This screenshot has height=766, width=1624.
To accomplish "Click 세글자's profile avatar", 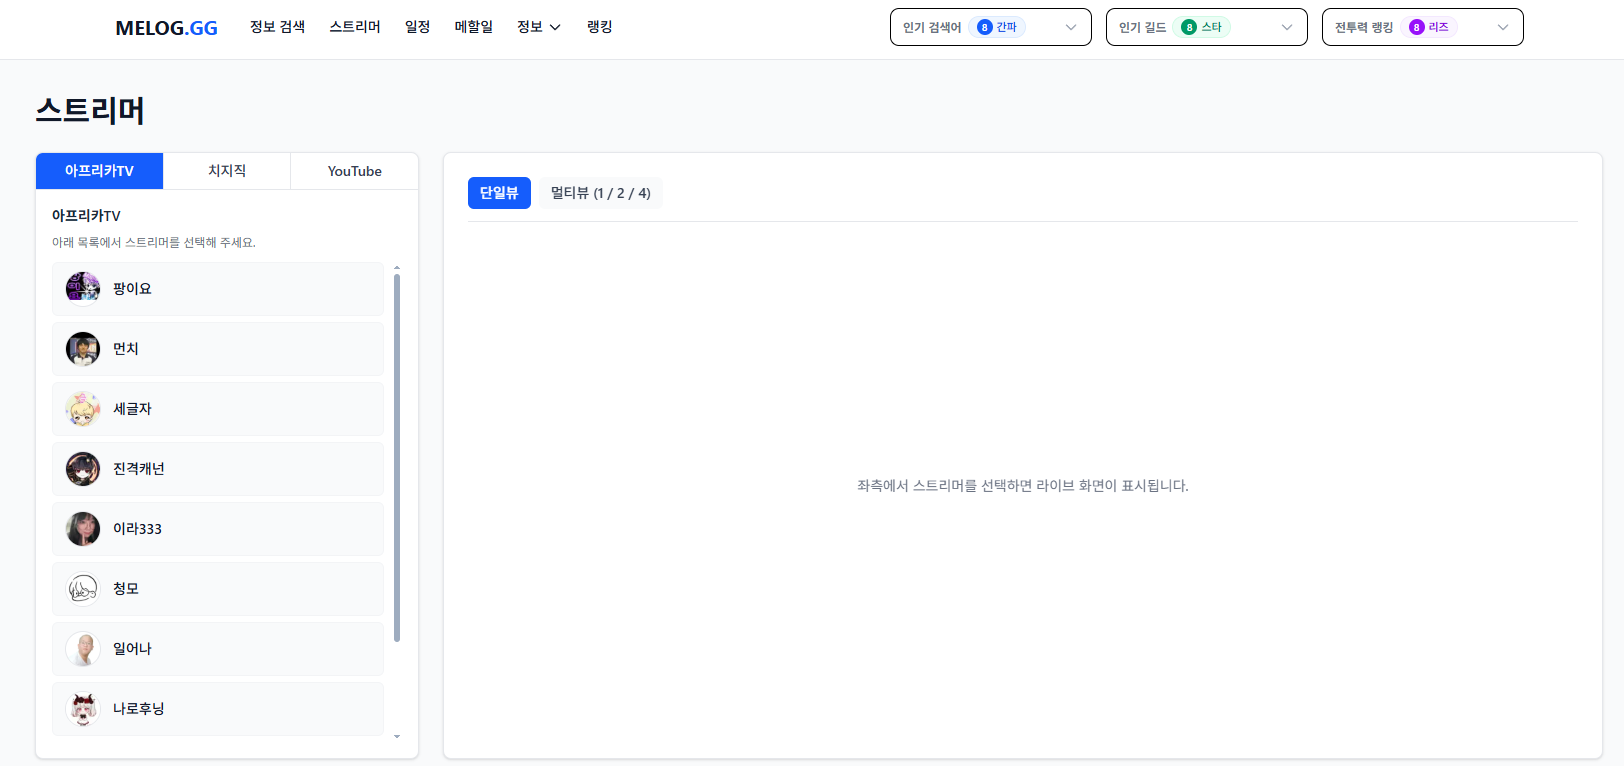I will 83,409.
